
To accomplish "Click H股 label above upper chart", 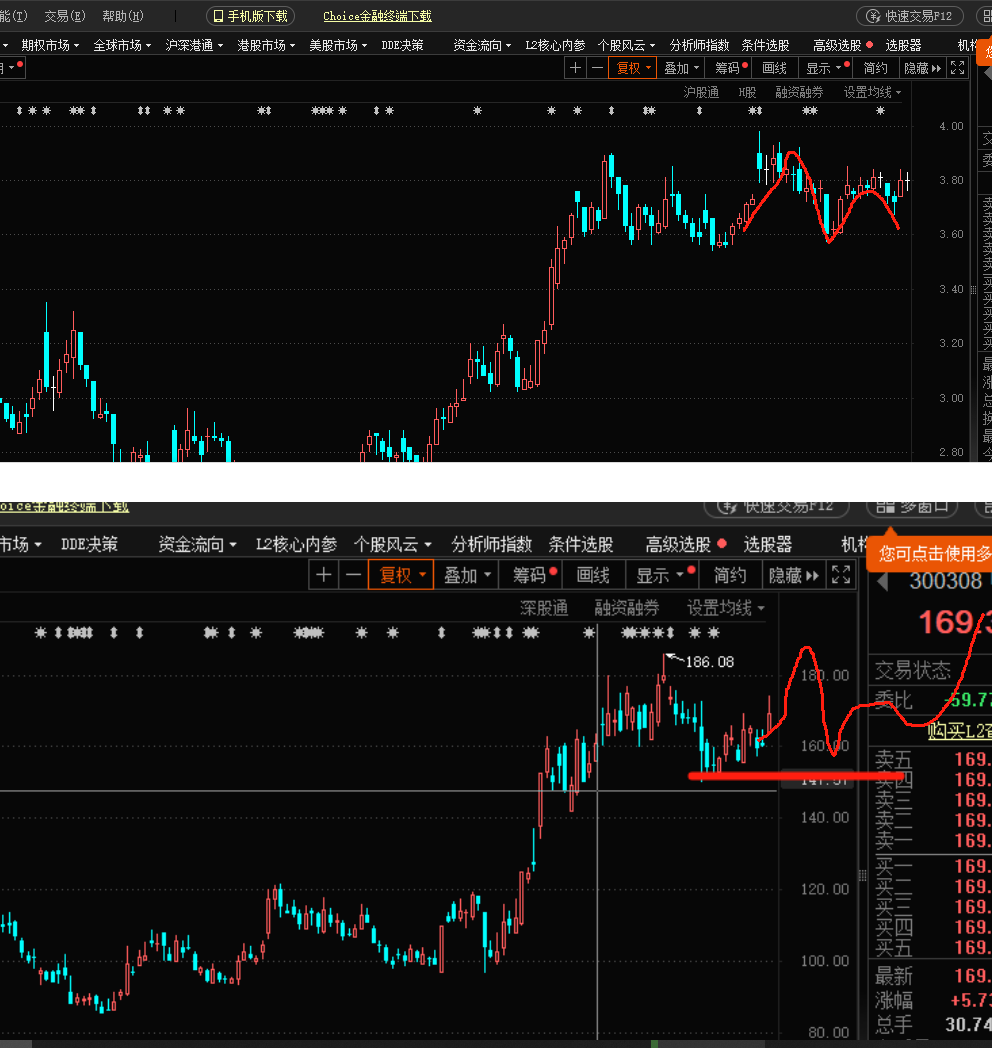I will tap(747, 92).
